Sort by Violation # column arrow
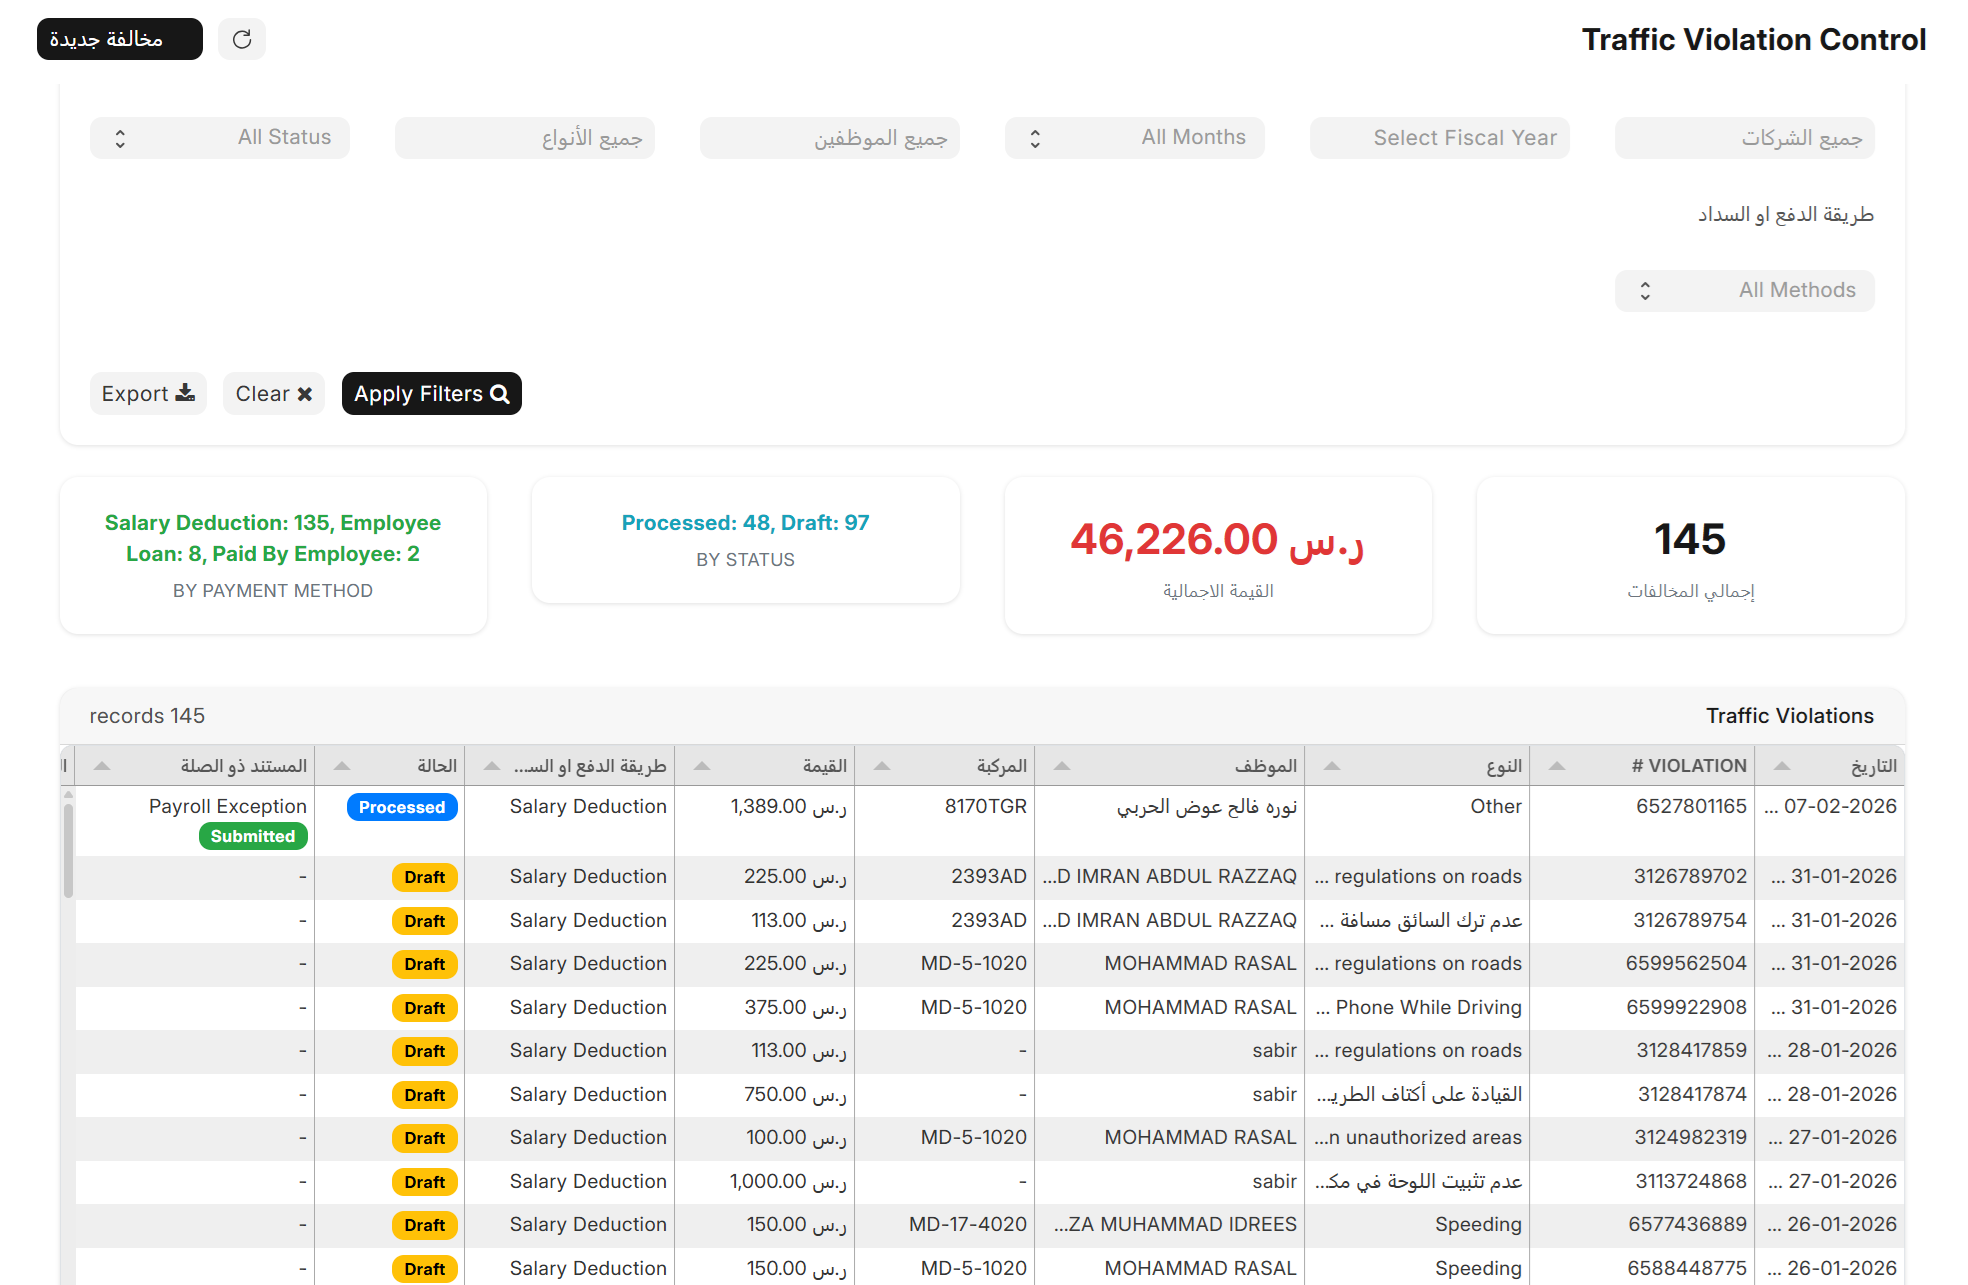Screen dimensions: 1968x1285 click(1557, 766)
